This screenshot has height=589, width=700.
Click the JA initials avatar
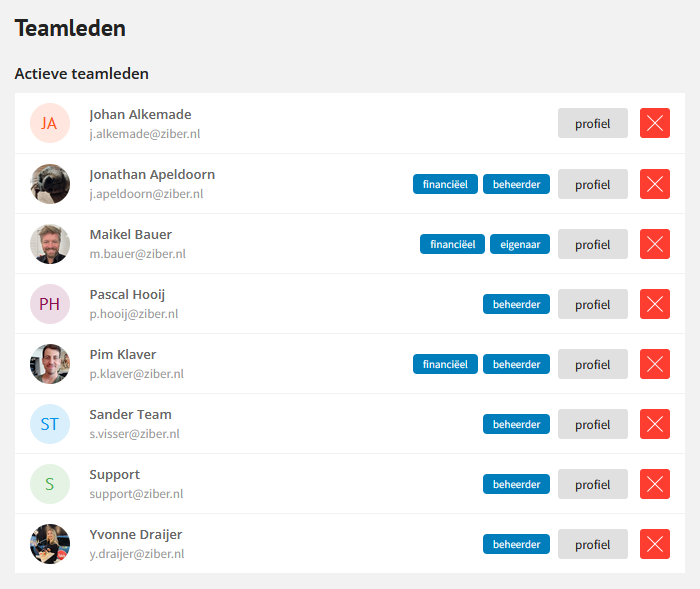(50, 123)
